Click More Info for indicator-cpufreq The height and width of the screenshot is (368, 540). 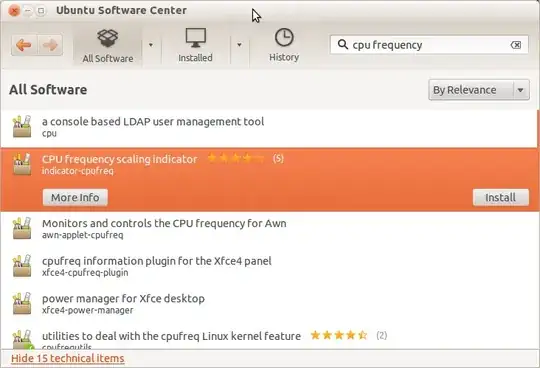click(x=75, y=198)
